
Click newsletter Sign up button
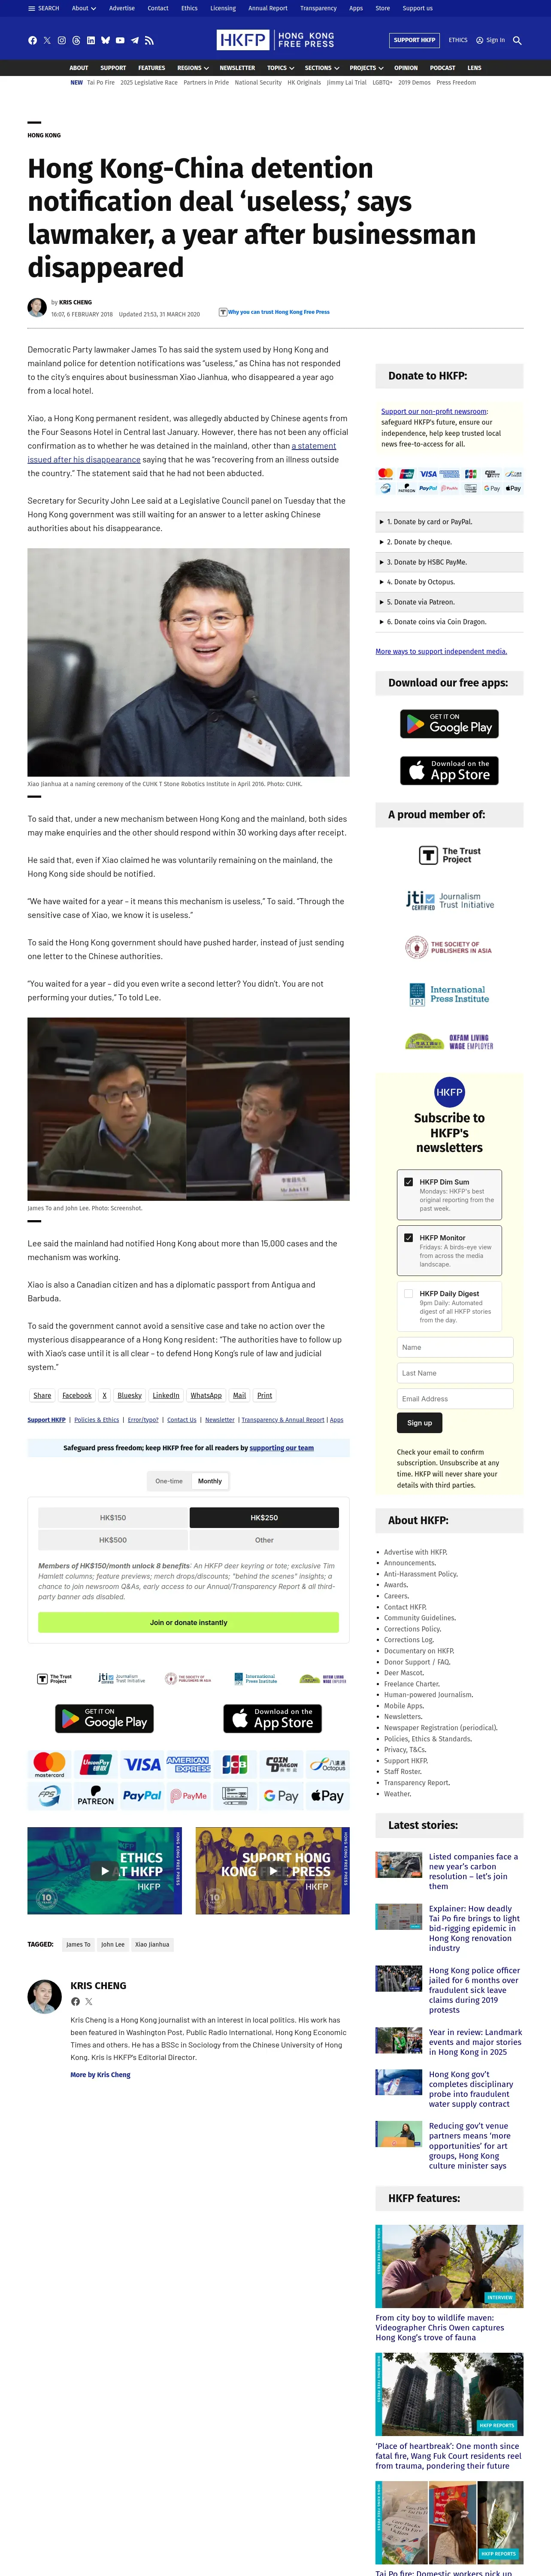coord(420,1423)
